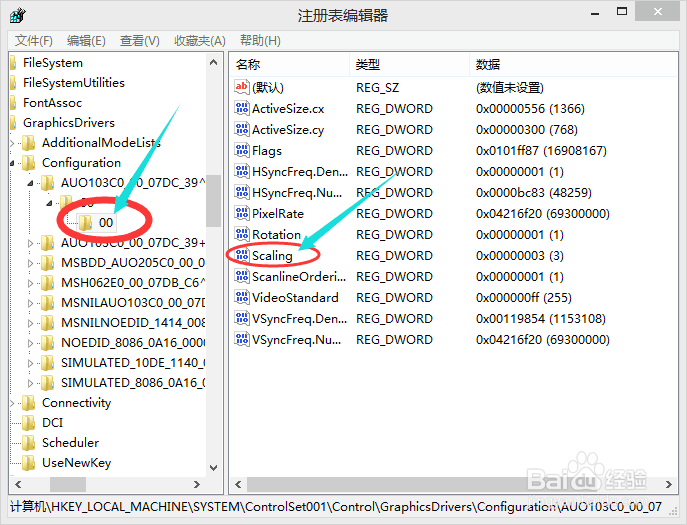
Task: Click the values pane scroll left arrow
Action: (238, 484)
